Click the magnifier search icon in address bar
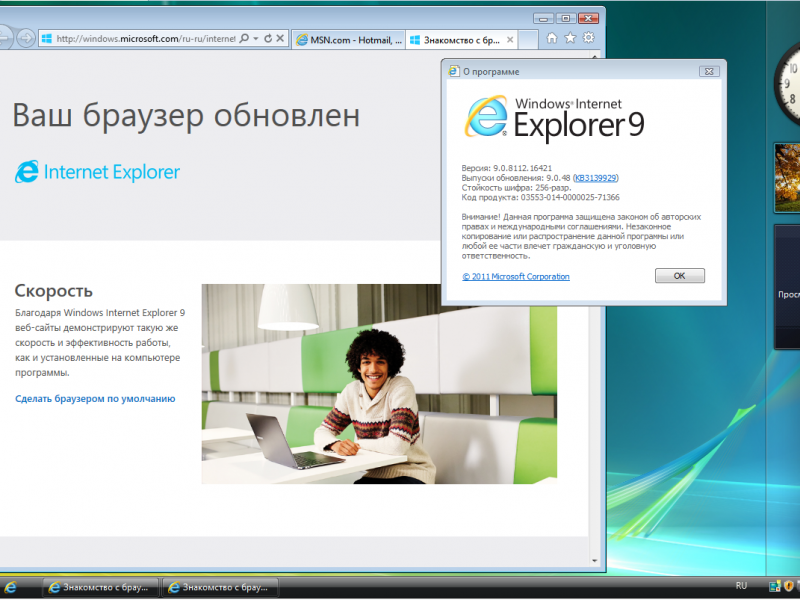The height and width of the screenshot is (600, 800). [x=244, y=38]
